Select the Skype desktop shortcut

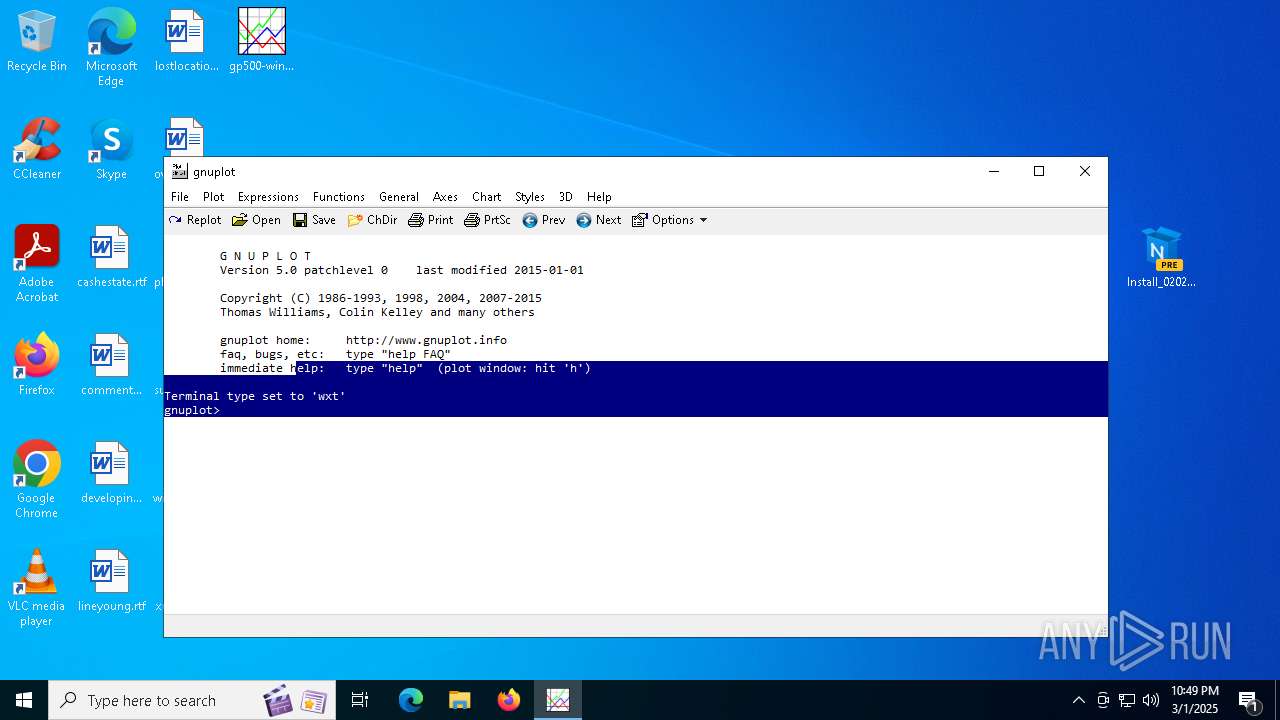(111, 149)
